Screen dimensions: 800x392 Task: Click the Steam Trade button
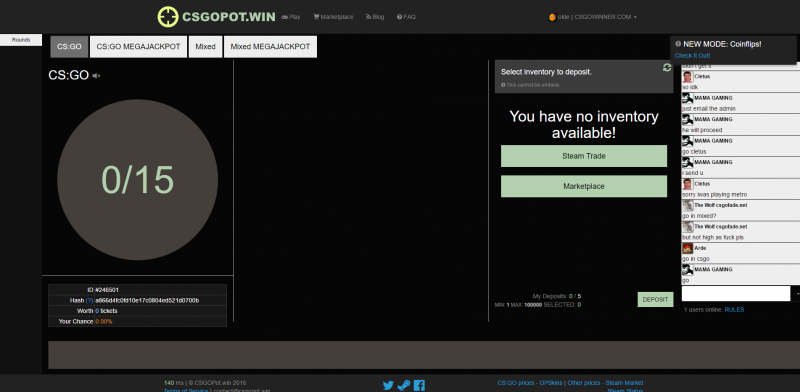coord(584,156)
